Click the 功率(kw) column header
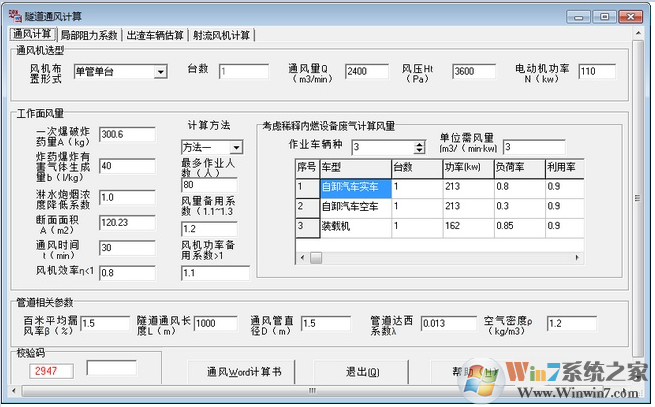This screenshot has height=407, width=655. 468,168
